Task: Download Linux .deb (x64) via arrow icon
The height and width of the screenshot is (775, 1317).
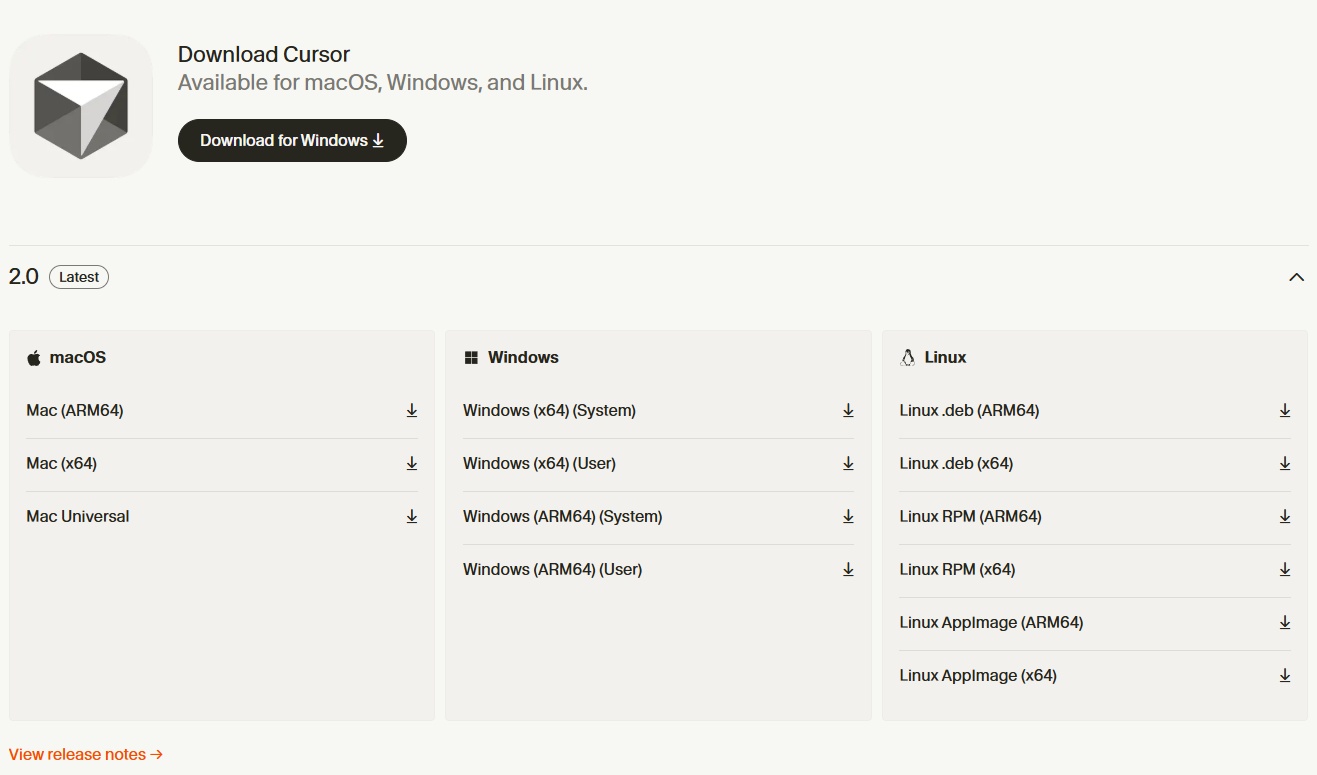Action: pyautogui.click(x=1285, y=463)
